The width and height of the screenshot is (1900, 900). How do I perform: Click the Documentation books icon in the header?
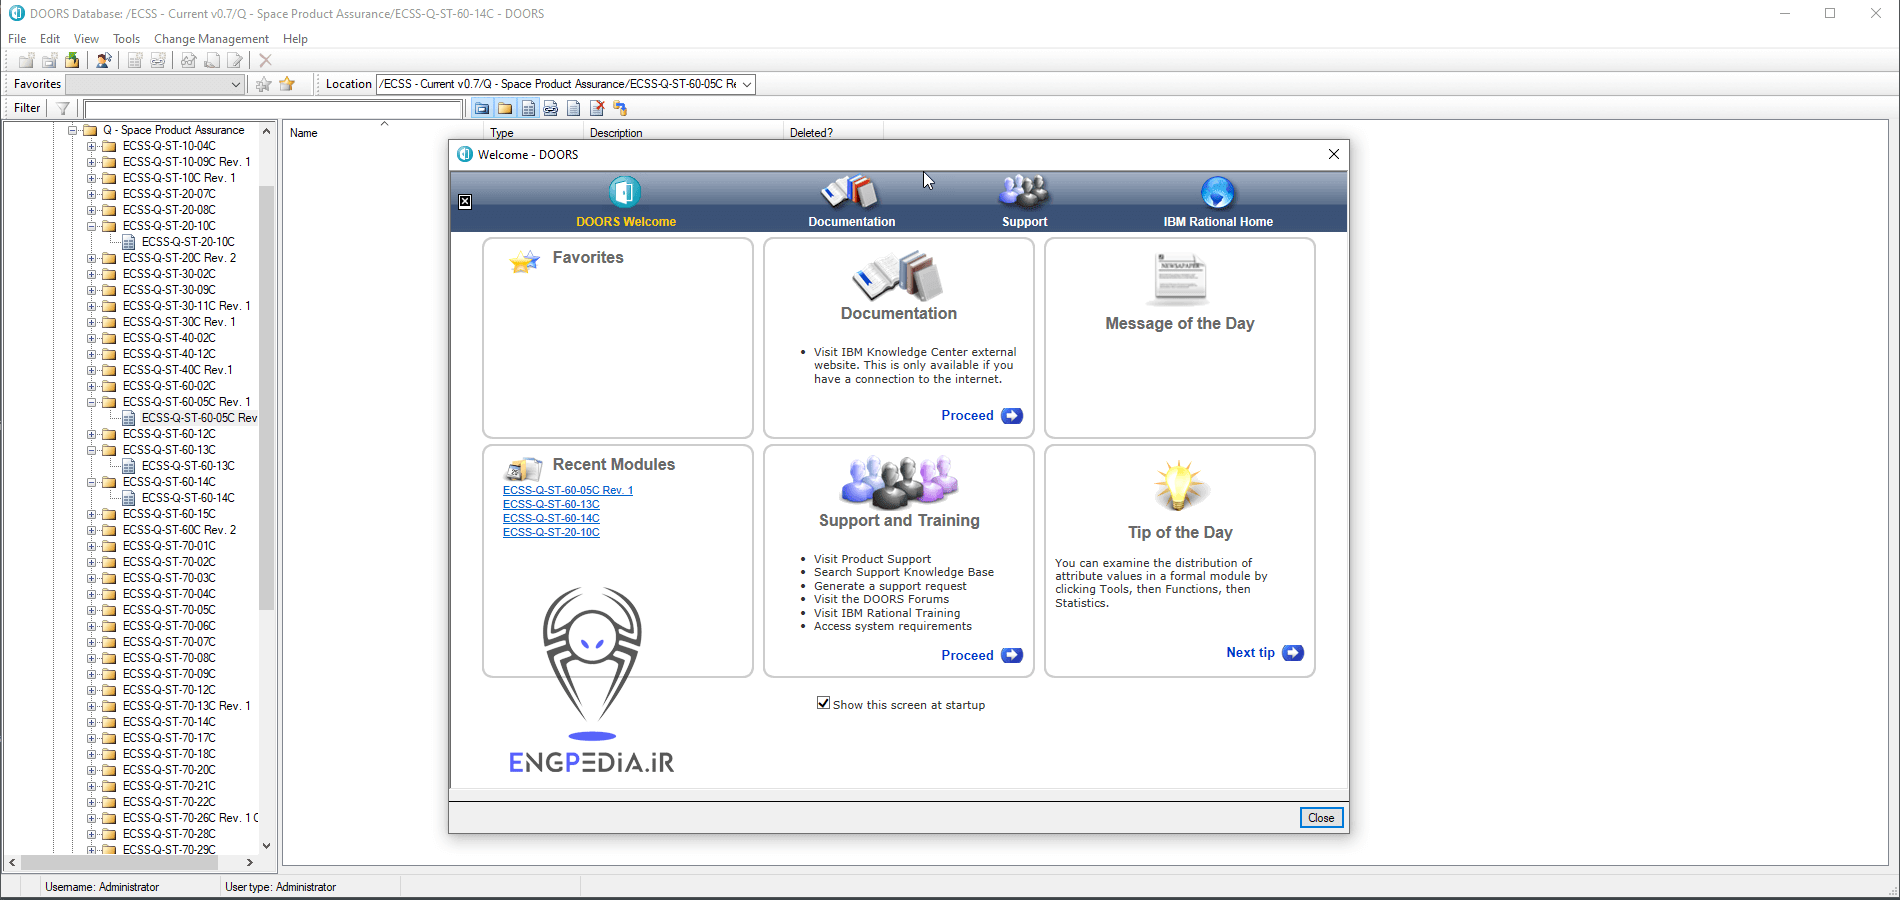[x=850, y=191]
